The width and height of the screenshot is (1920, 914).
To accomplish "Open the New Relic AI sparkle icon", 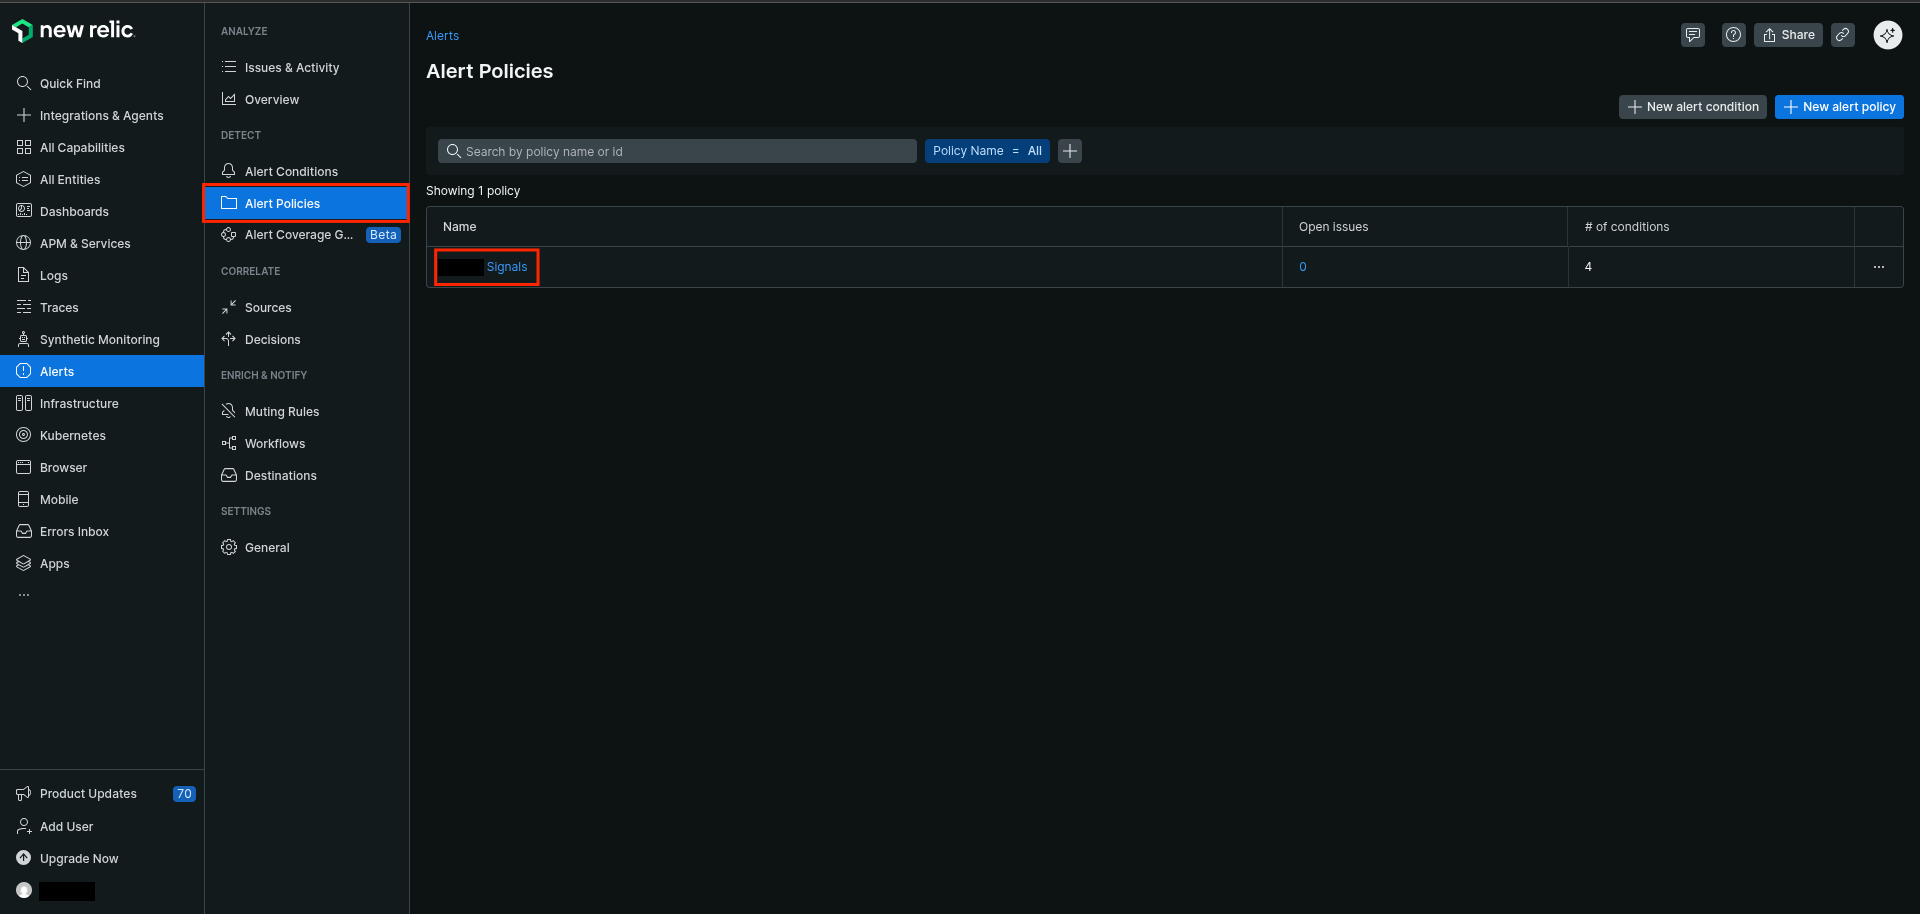I will click(x=1887, y=35).
